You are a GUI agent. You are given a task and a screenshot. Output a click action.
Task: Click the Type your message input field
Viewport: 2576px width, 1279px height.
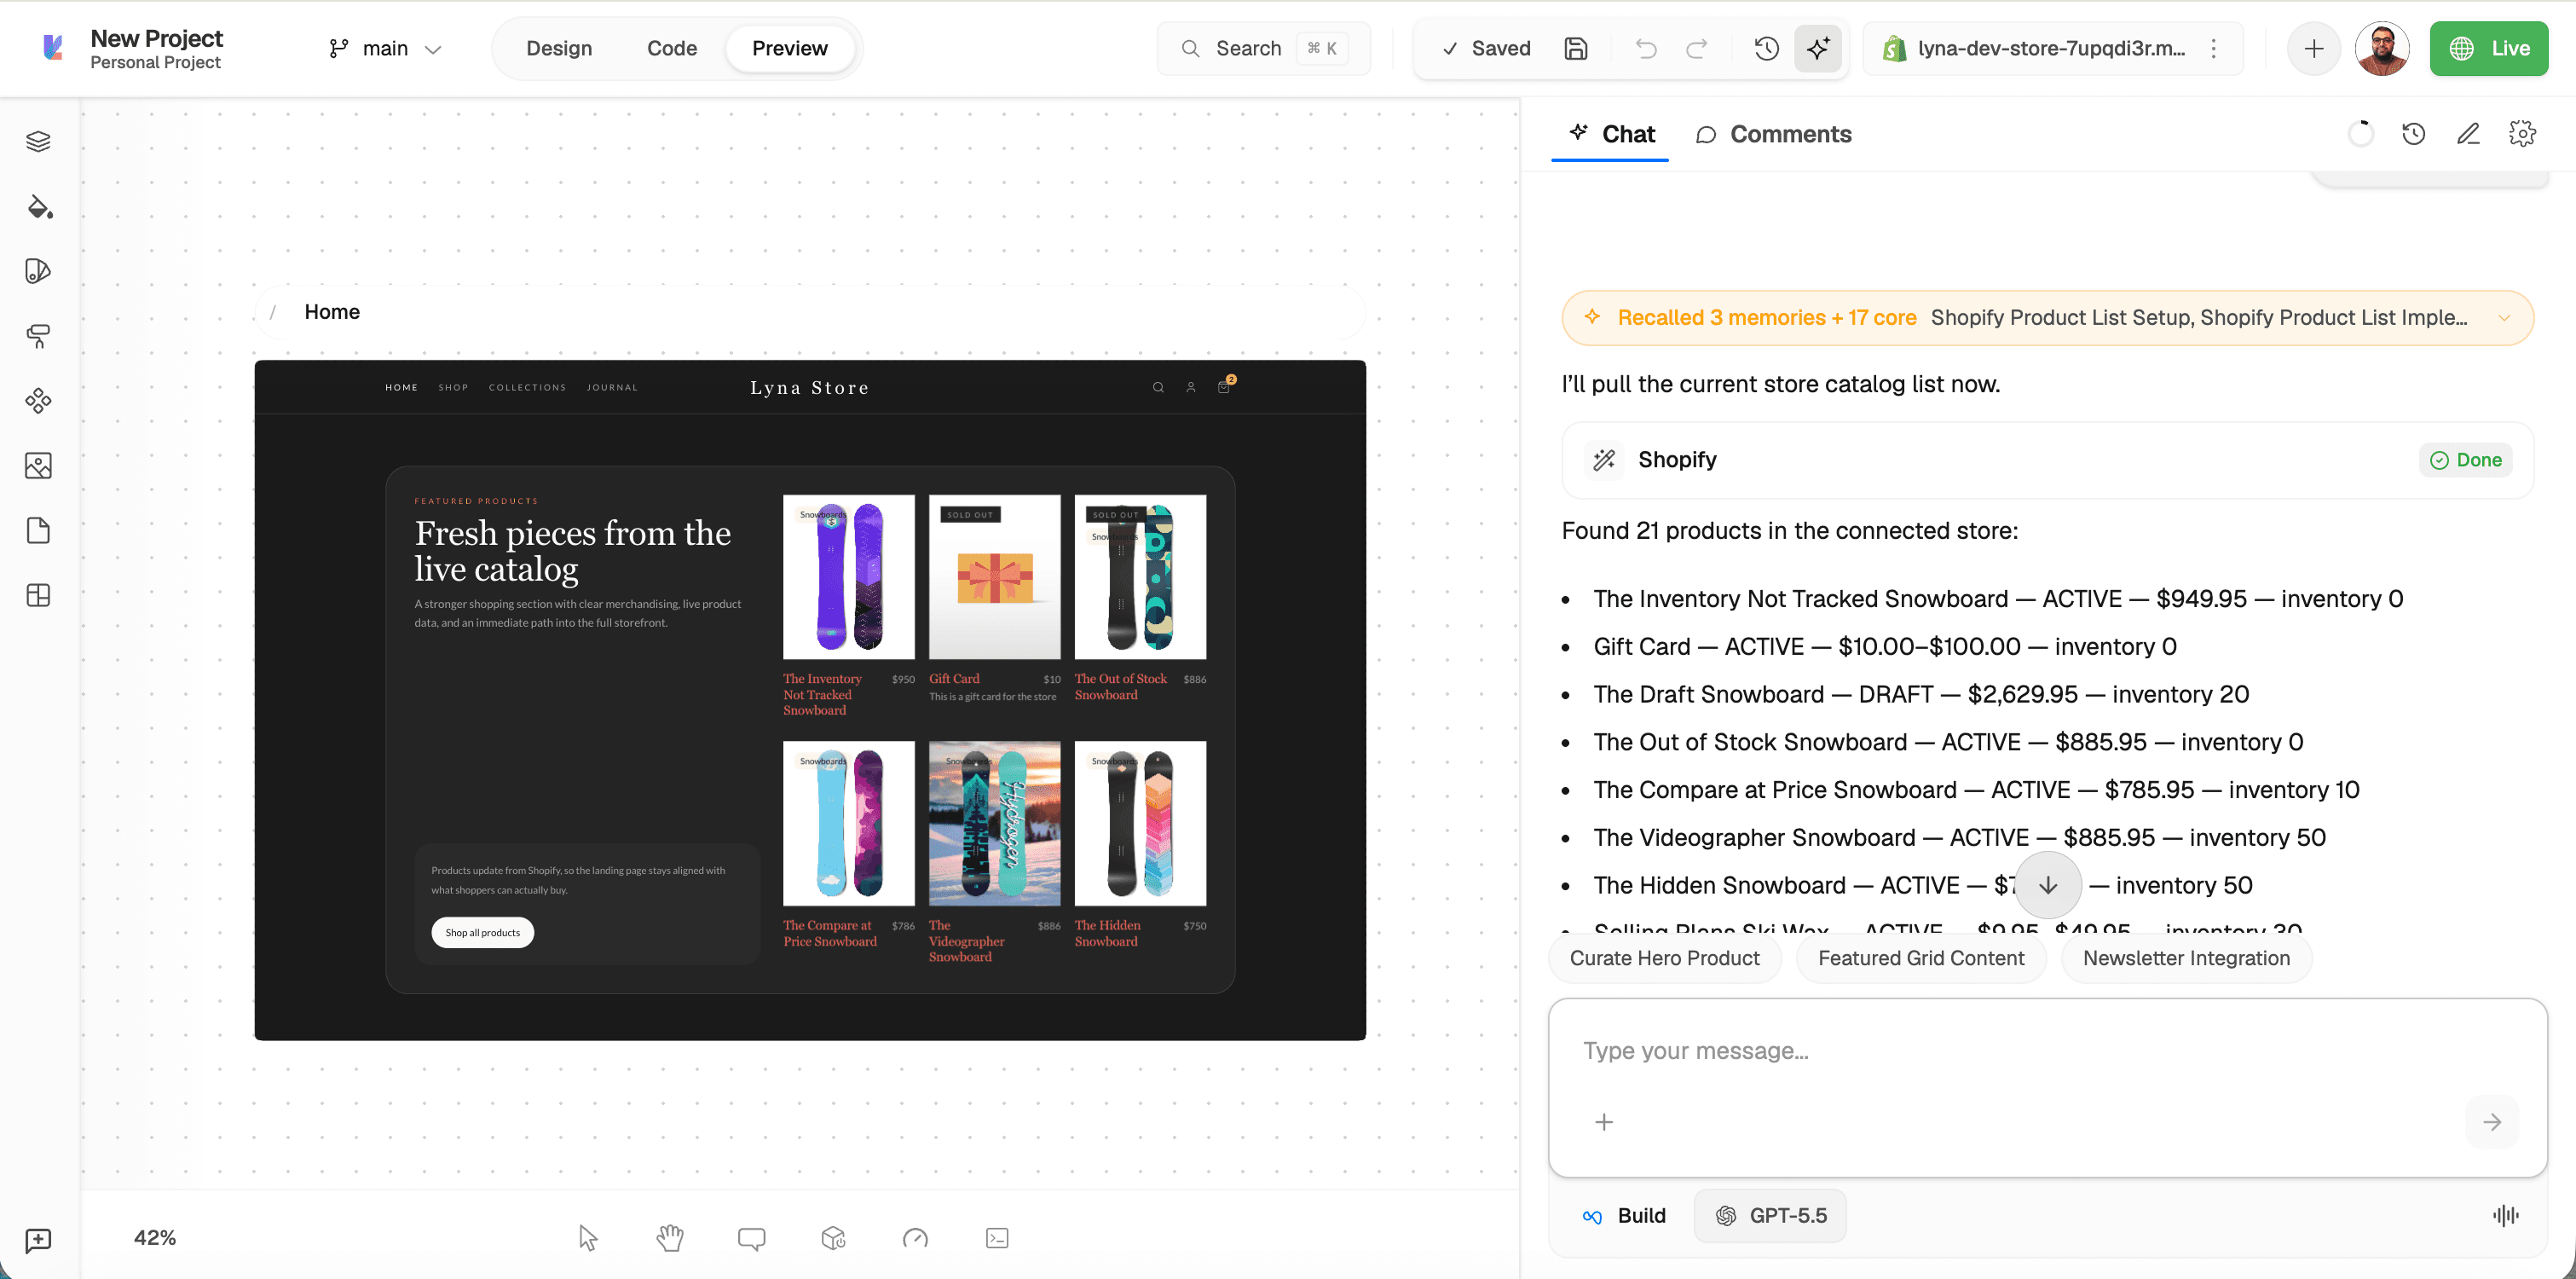click(2047, 1051)
